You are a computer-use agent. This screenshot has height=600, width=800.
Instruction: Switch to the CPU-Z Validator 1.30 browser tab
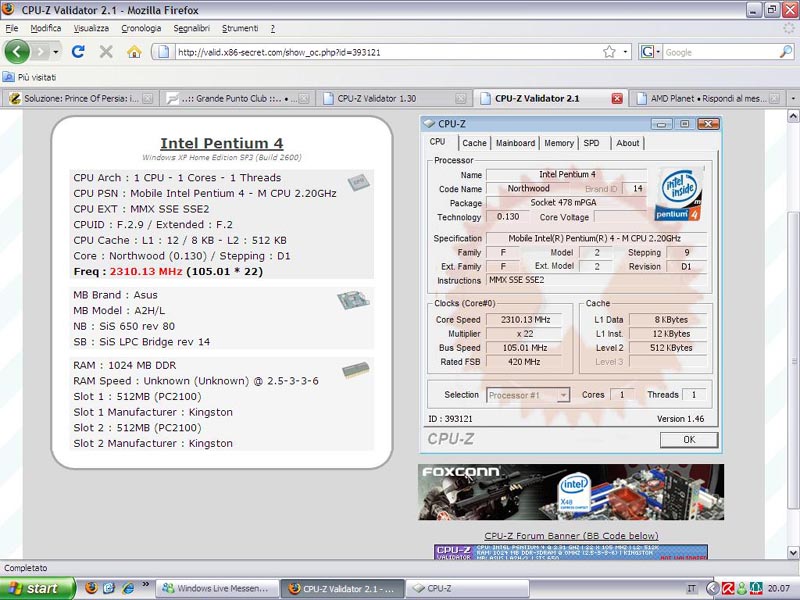[386, 99]
